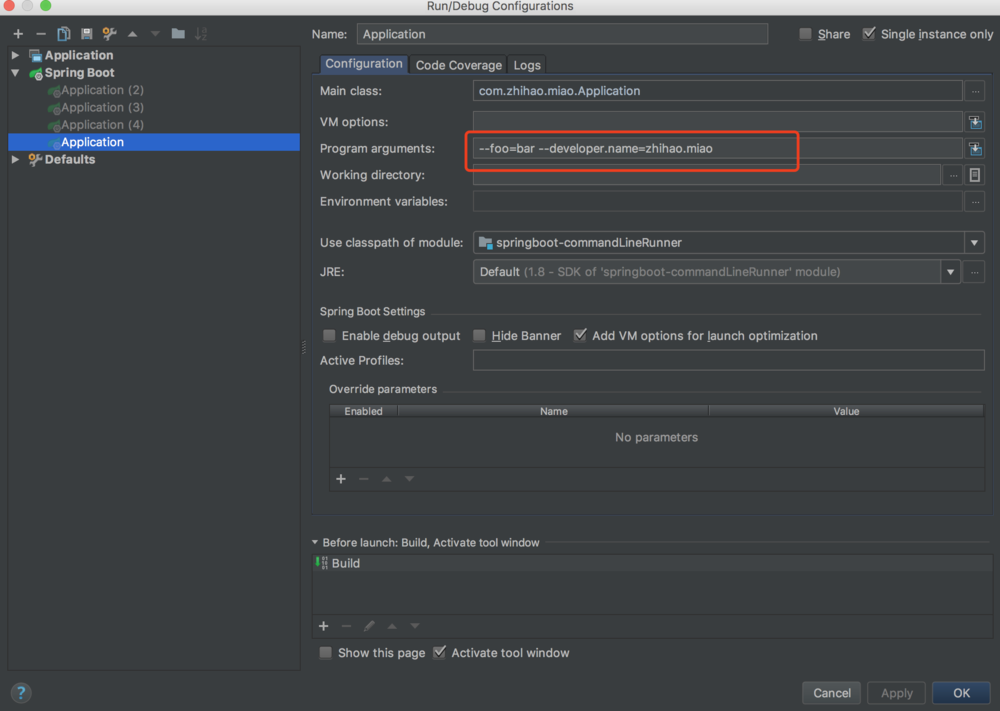Sort configurations with the sort alphabetically icon

200,33
